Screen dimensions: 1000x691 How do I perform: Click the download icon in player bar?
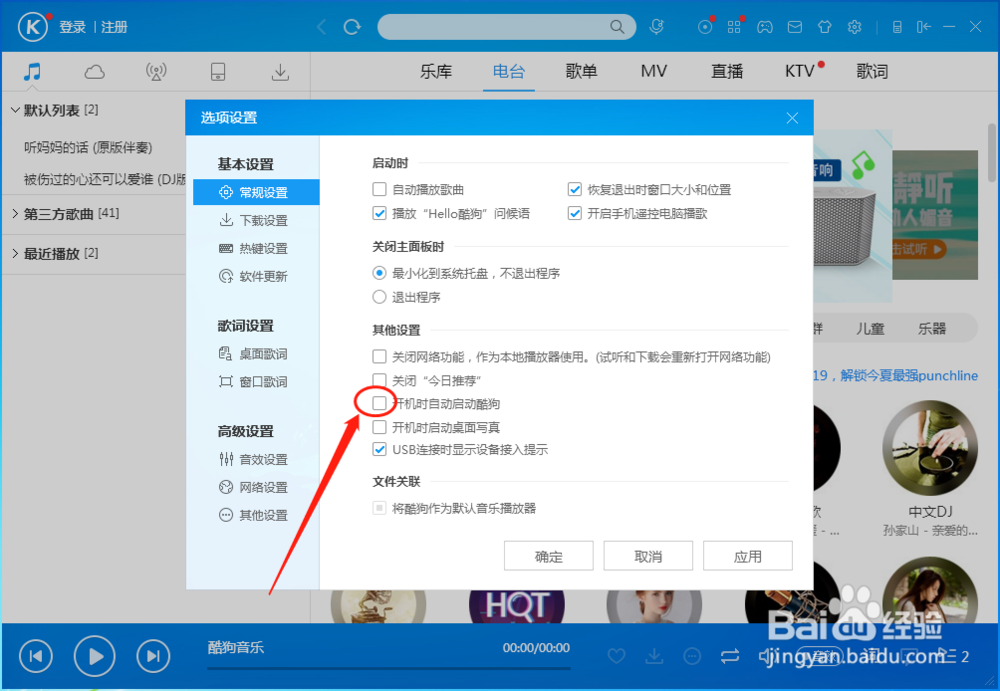coord(654,655)
